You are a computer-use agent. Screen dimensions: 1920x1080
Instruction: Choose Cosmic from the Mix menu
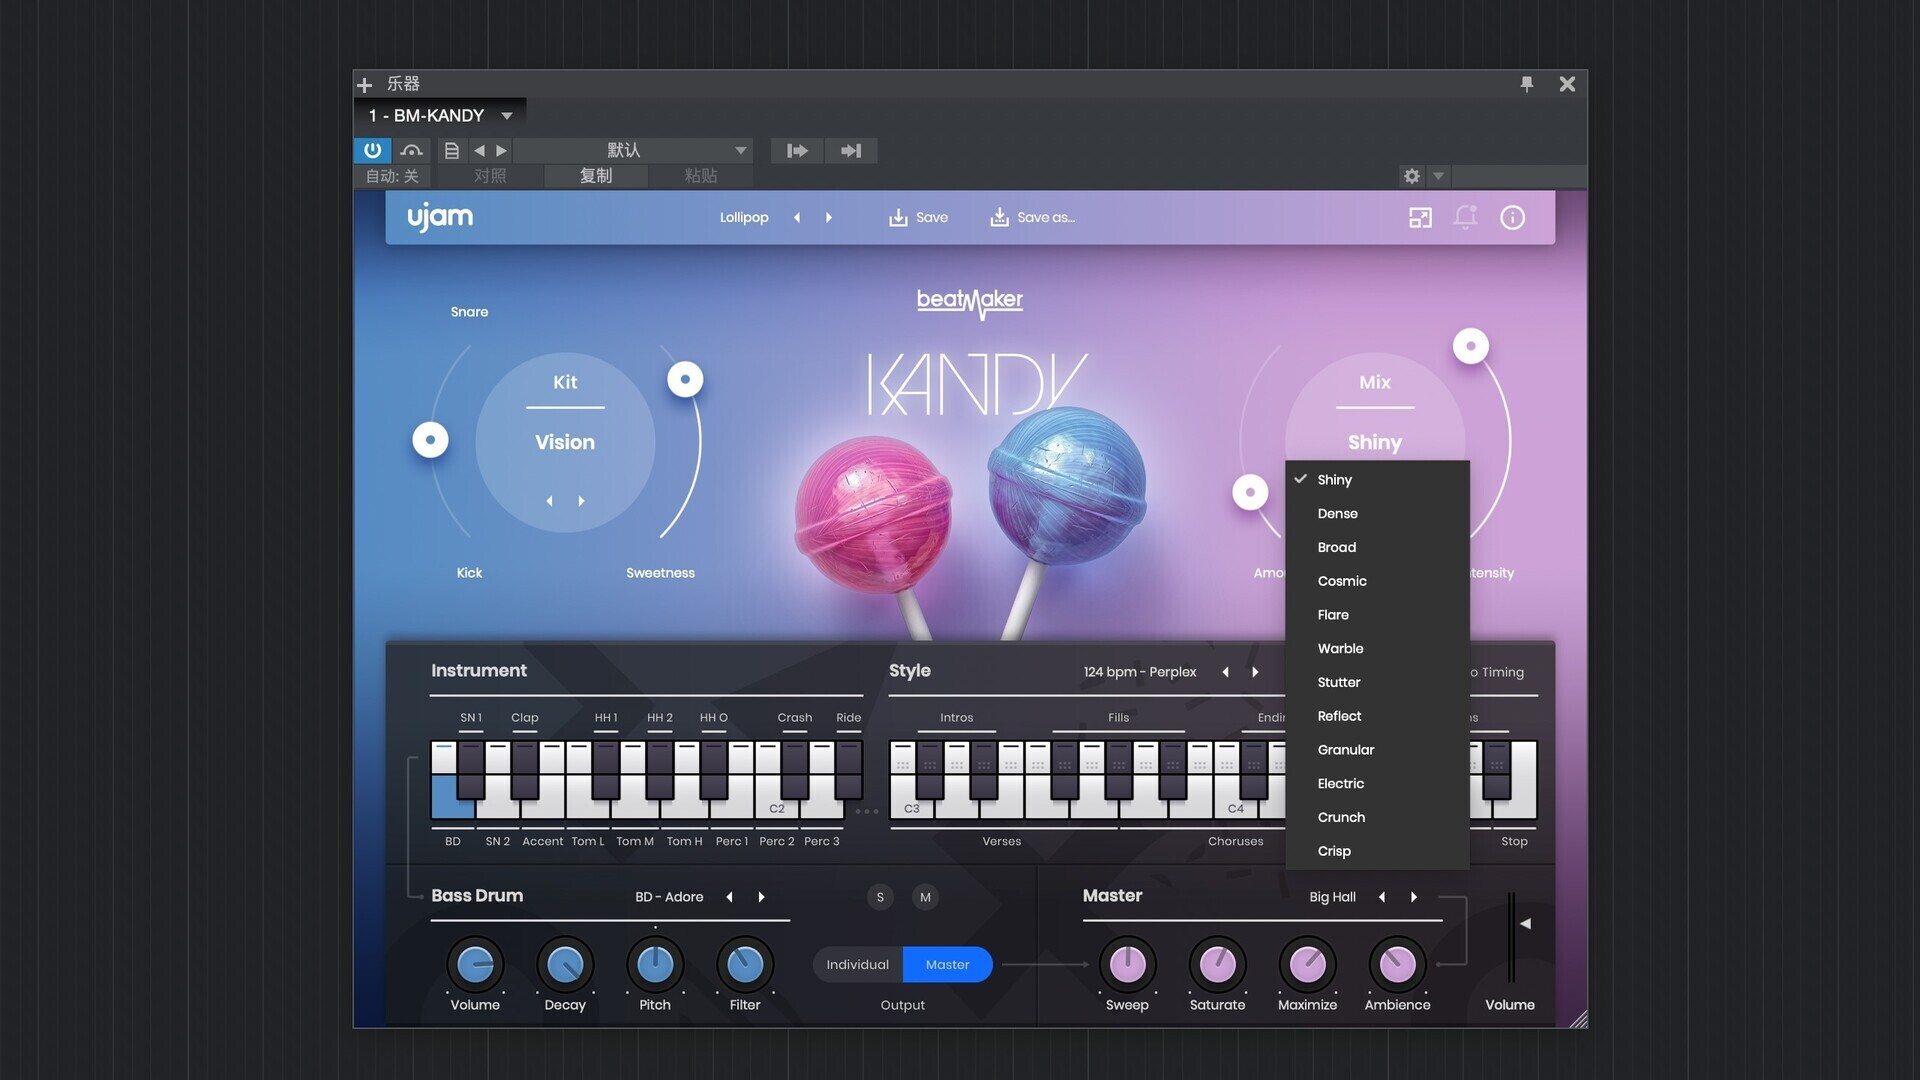coord(1377,581)
